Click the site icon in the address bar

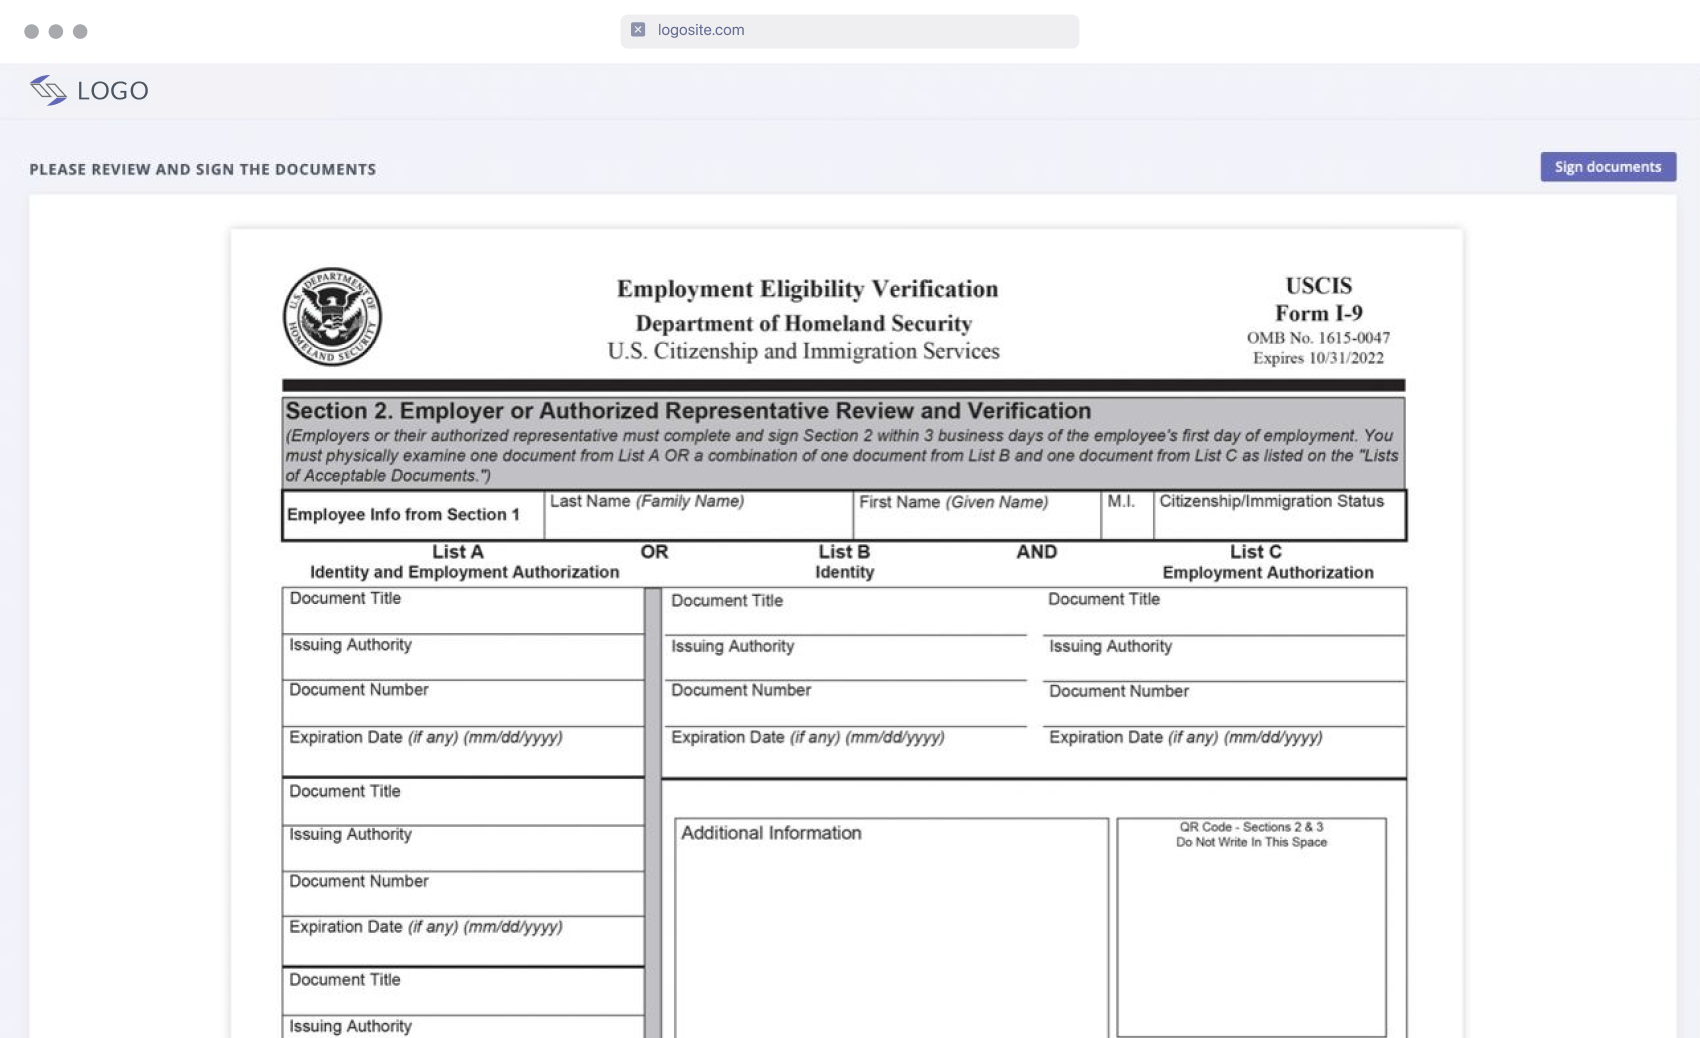[x=638, y=30]
